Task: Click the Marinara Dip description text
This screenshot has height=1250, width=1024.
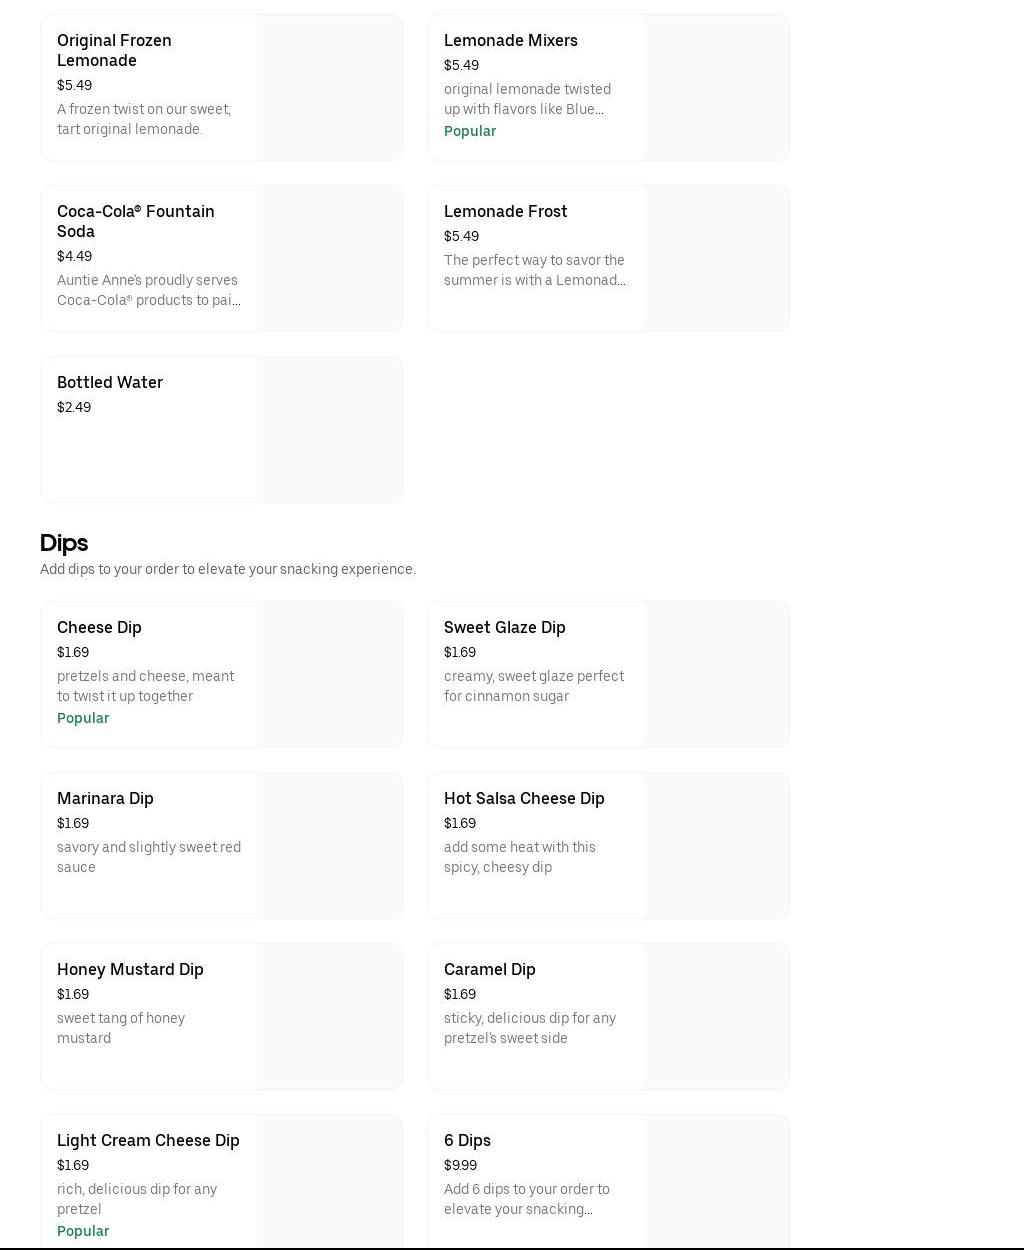Action: (148, 857)
